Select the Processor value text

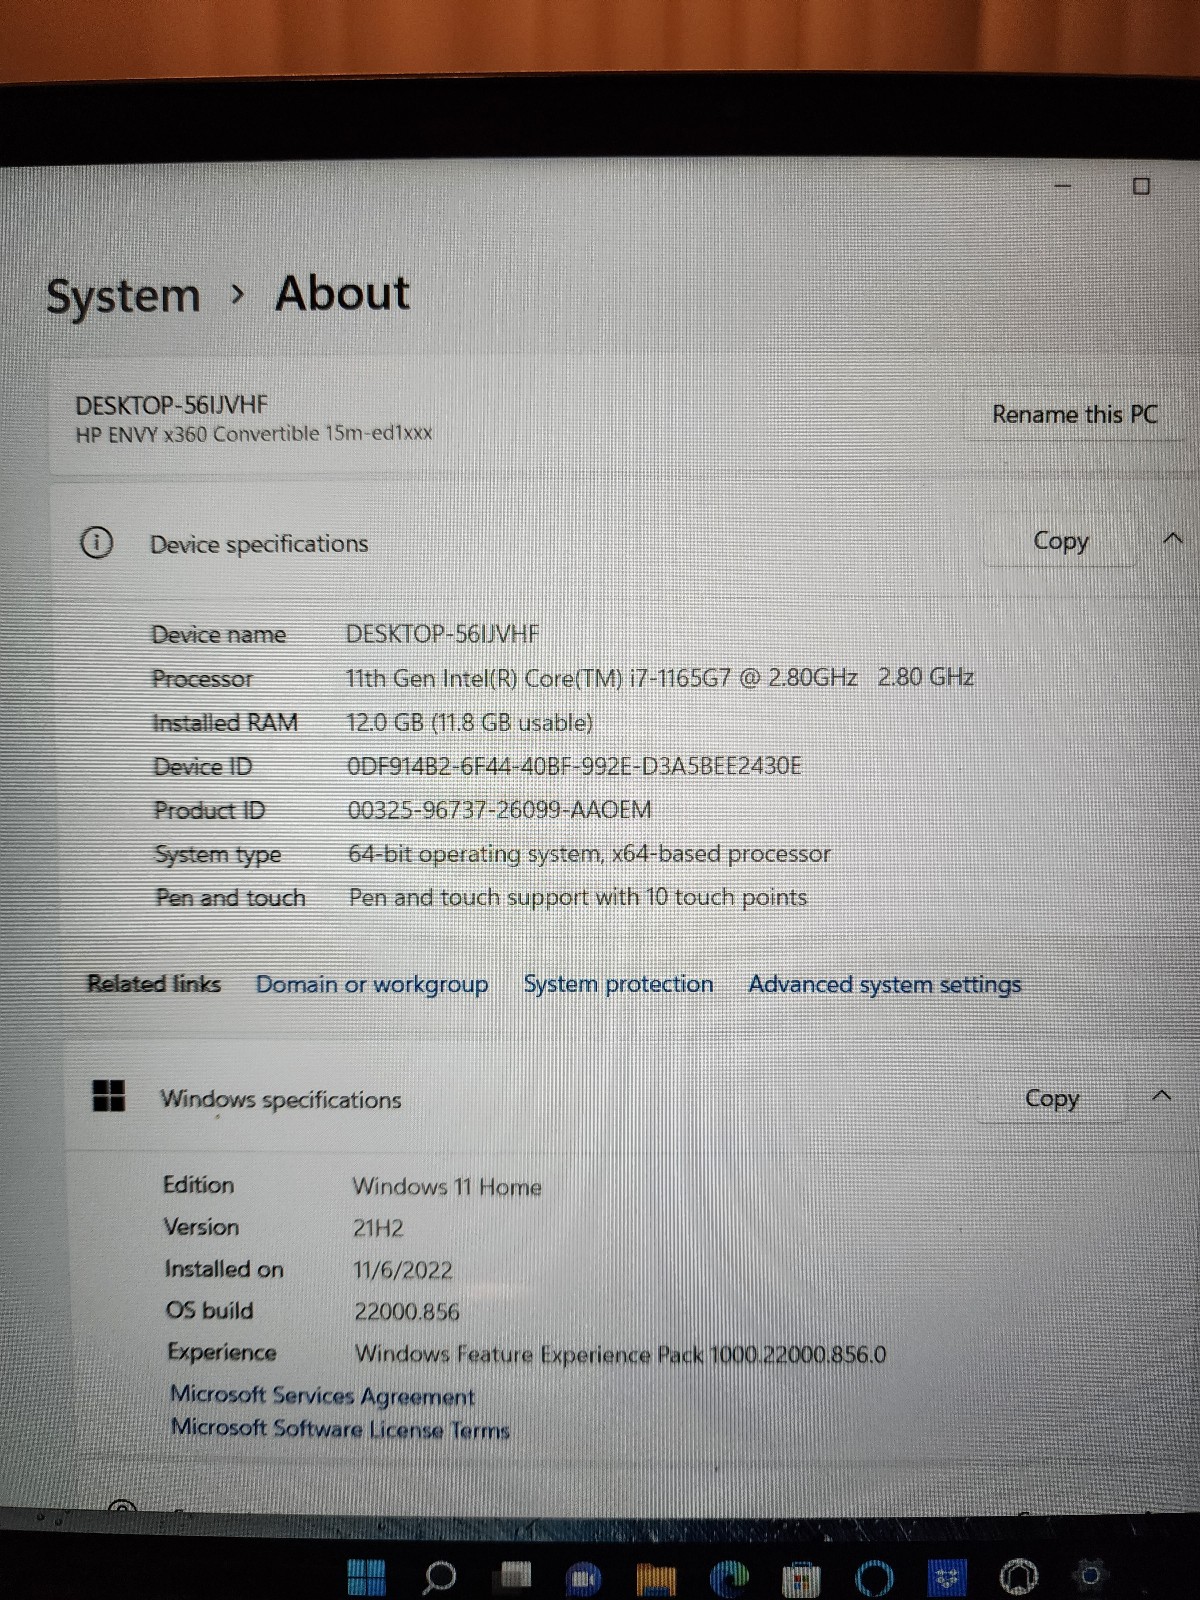[x=660, y=678]
